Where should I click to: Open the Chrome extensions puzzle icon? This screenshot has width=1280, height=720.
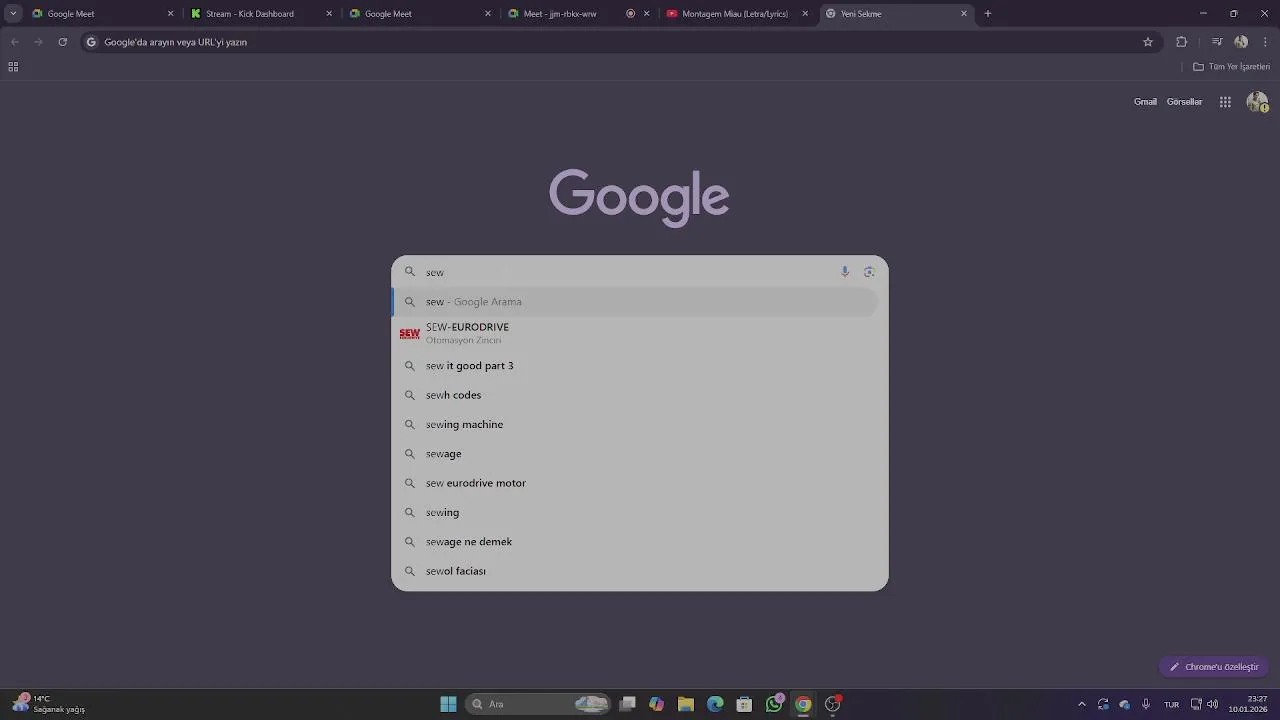(1181, 42)
